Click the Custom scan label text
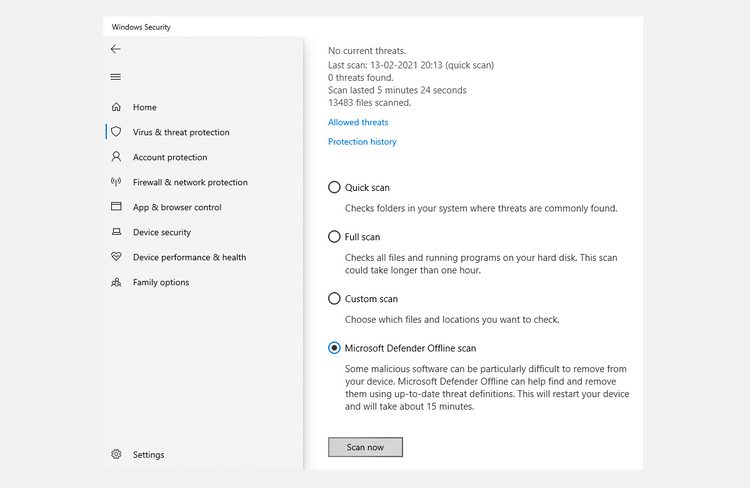The image size is (750, 488). point(372,299)
